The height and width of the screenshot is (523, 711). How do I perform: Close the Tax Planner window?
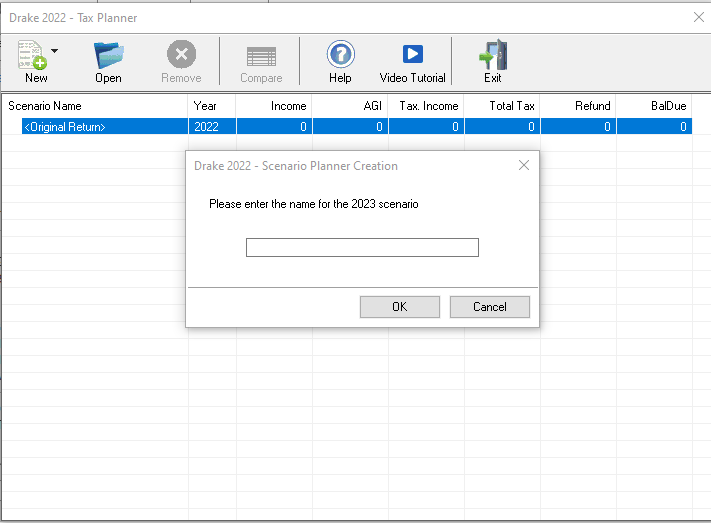click(699, 17)
